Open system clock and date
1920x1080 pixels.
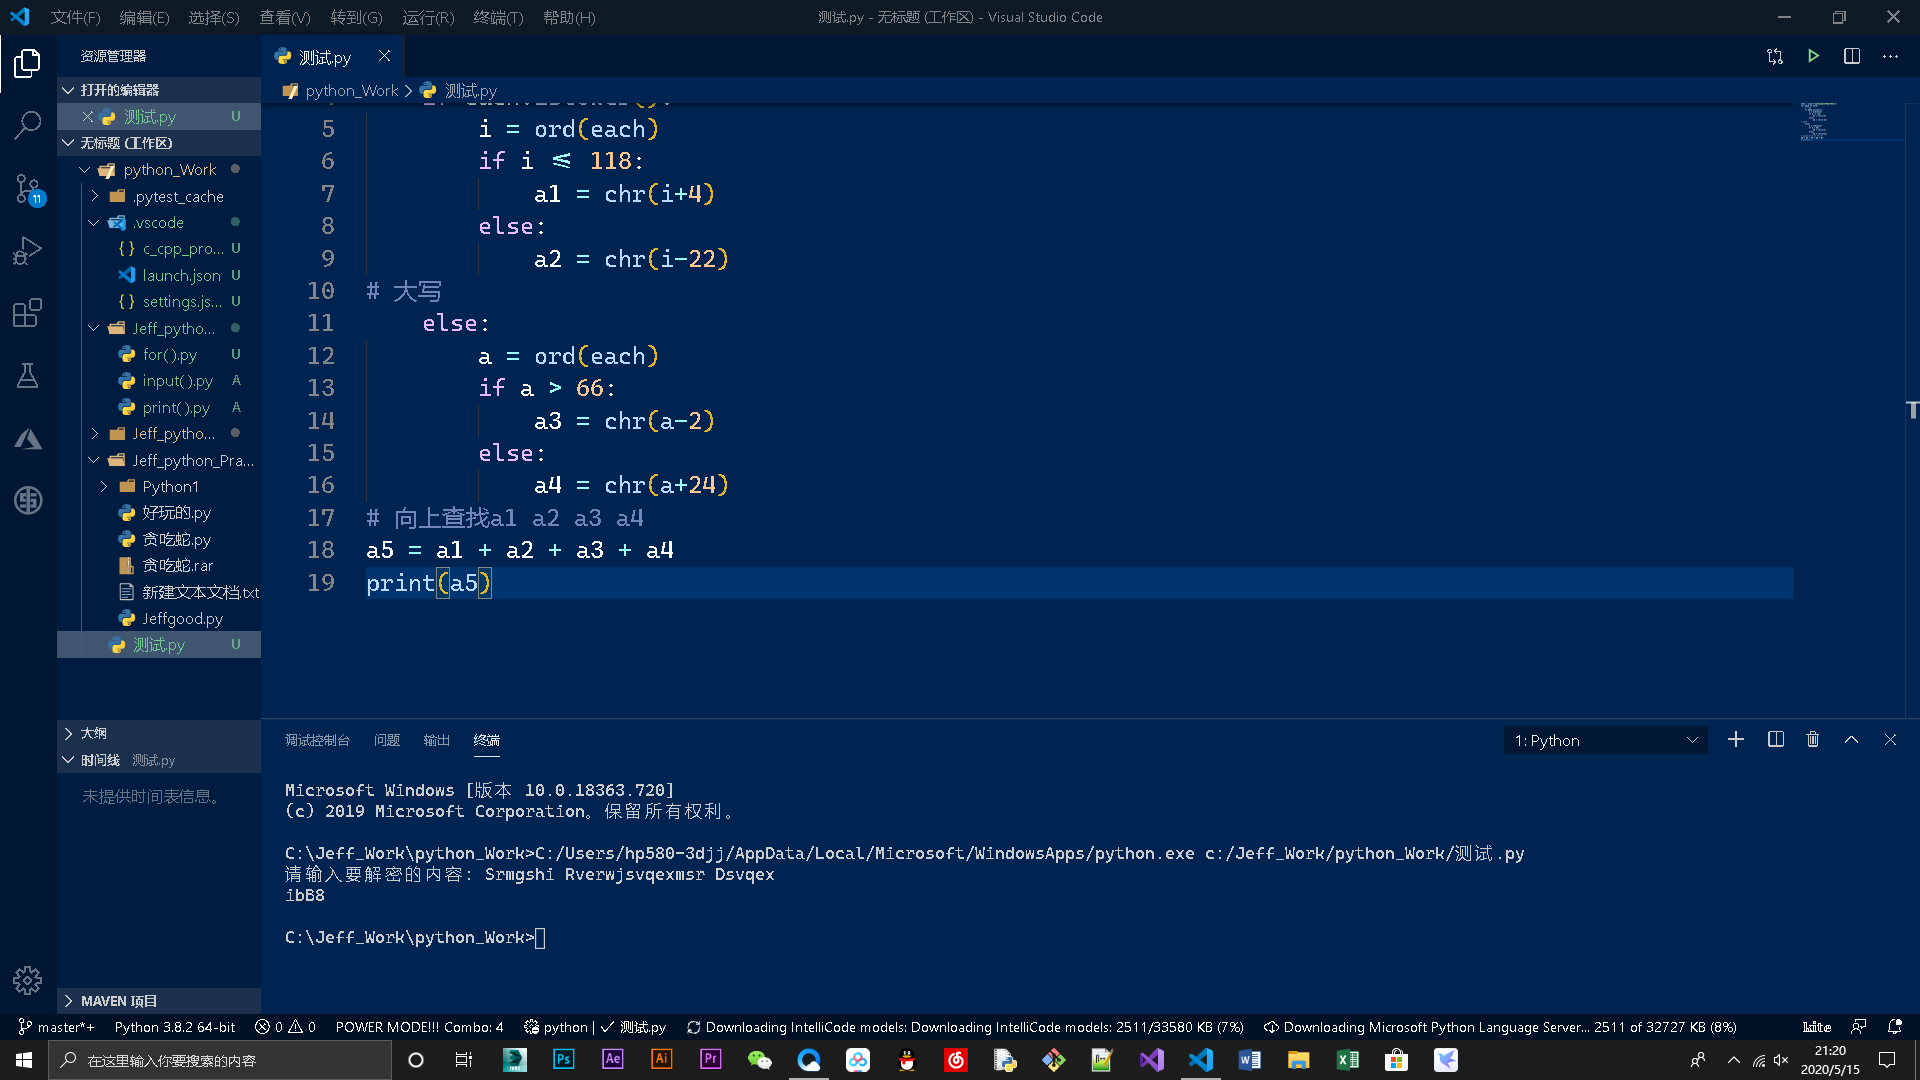pos(1829,1060)
